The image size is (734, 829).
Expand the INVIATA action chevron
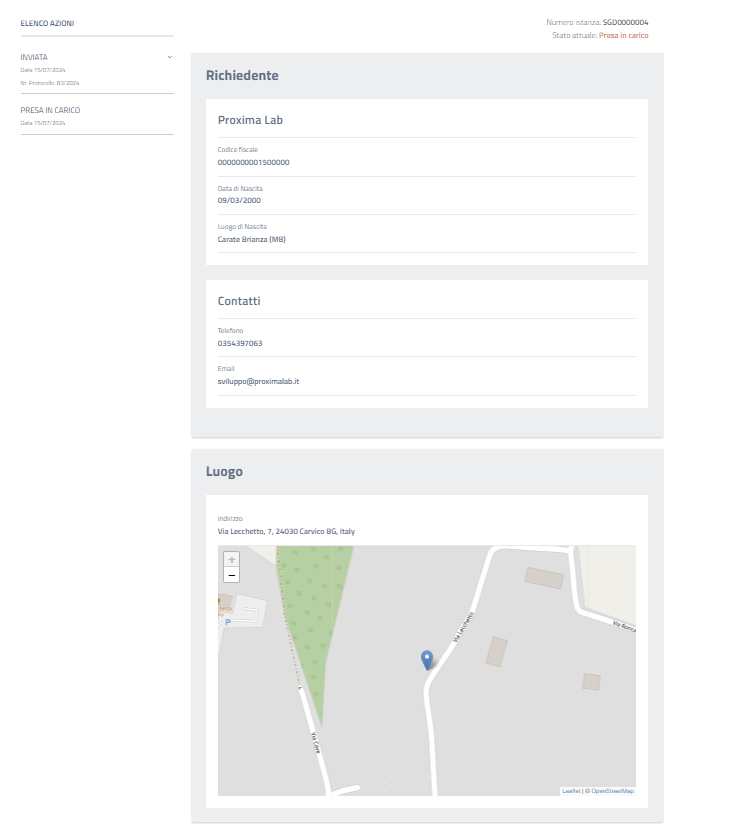coord(170,57)
